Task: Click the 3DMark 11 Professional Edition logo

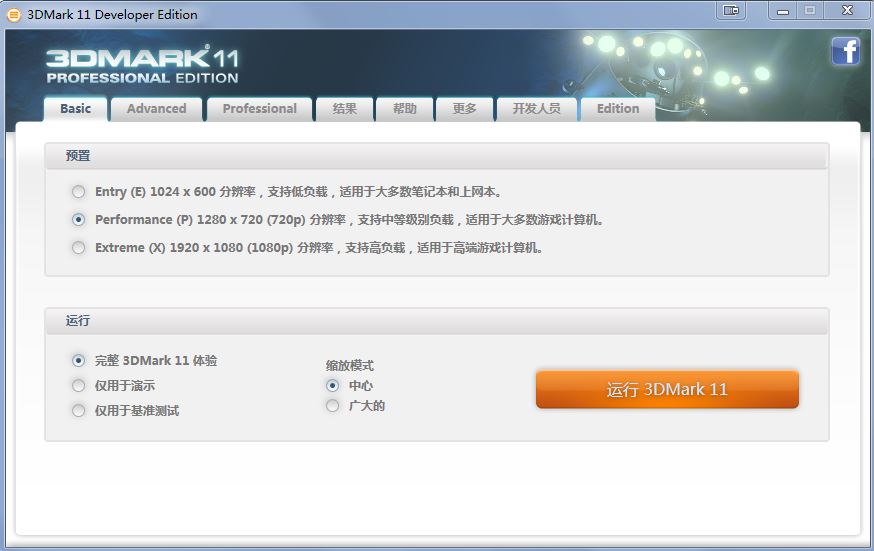Action: pyautogui.click(x=142, y=64)
